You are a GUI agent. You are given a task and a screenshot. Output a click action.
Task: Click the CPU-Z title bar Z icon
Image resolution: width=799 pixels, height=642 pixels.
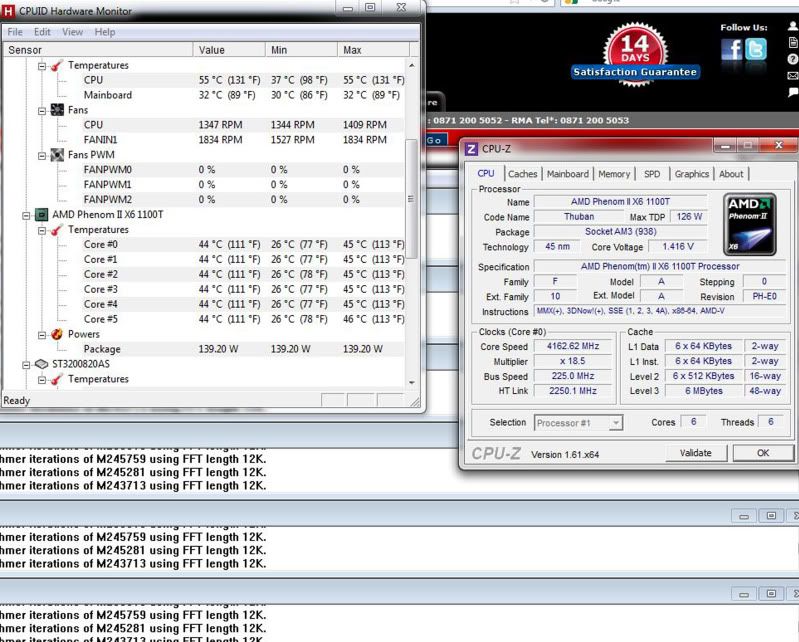[x=471, y=149]
